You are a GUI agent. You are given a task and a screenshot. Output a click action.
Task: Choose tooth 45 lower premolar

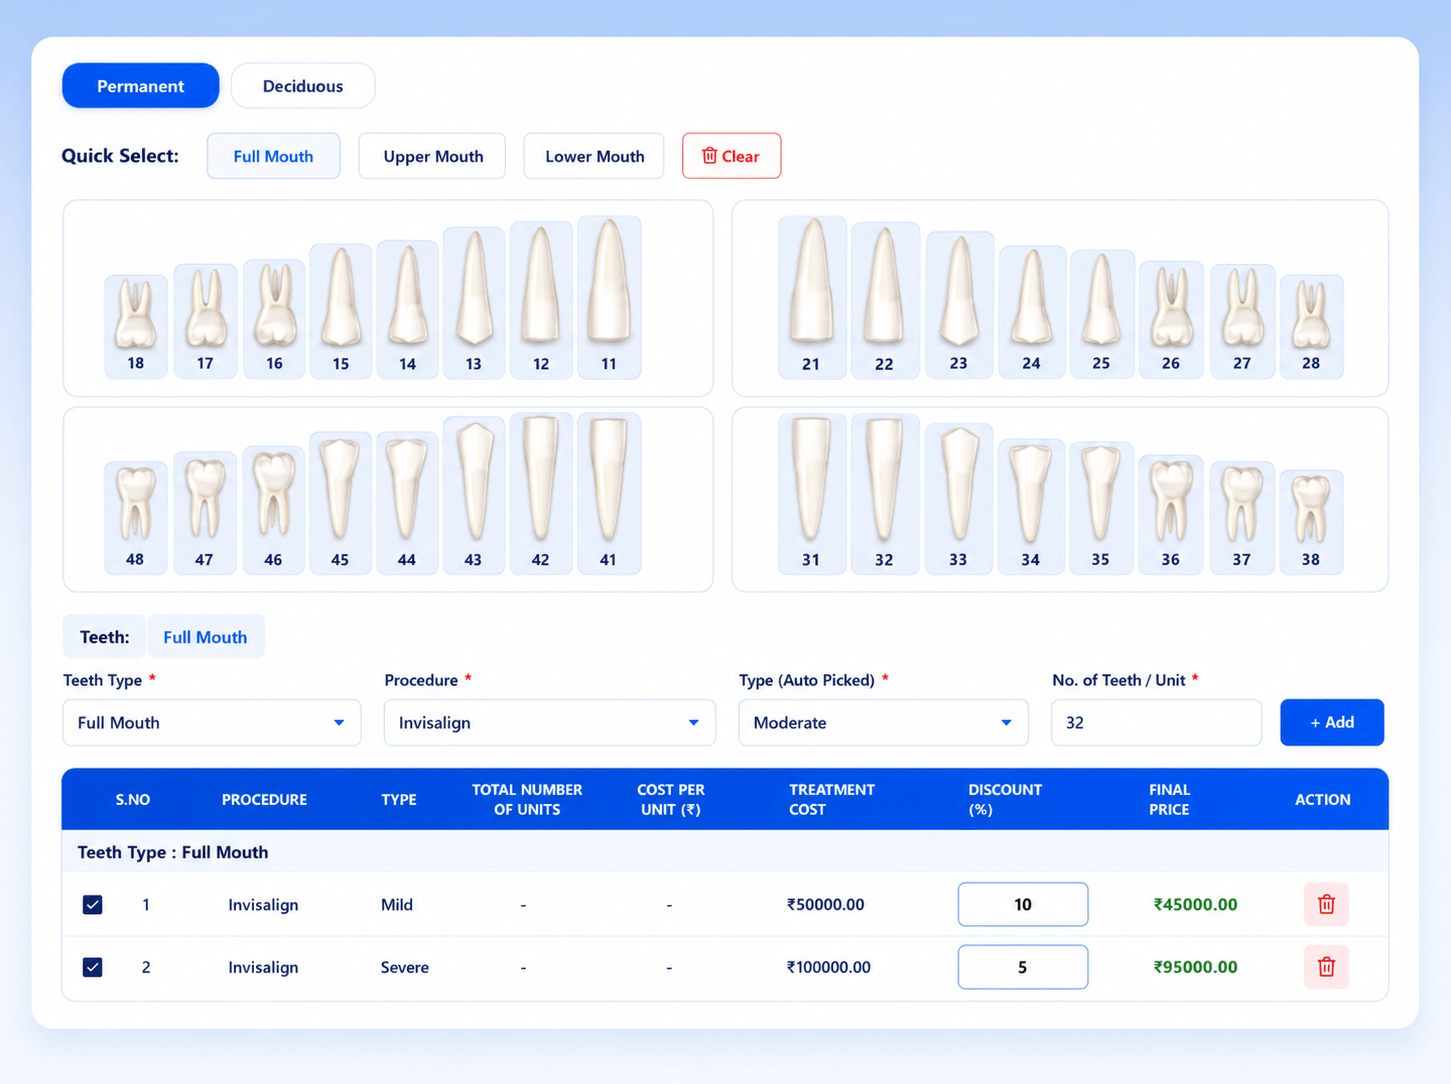(x=341, y=503)
